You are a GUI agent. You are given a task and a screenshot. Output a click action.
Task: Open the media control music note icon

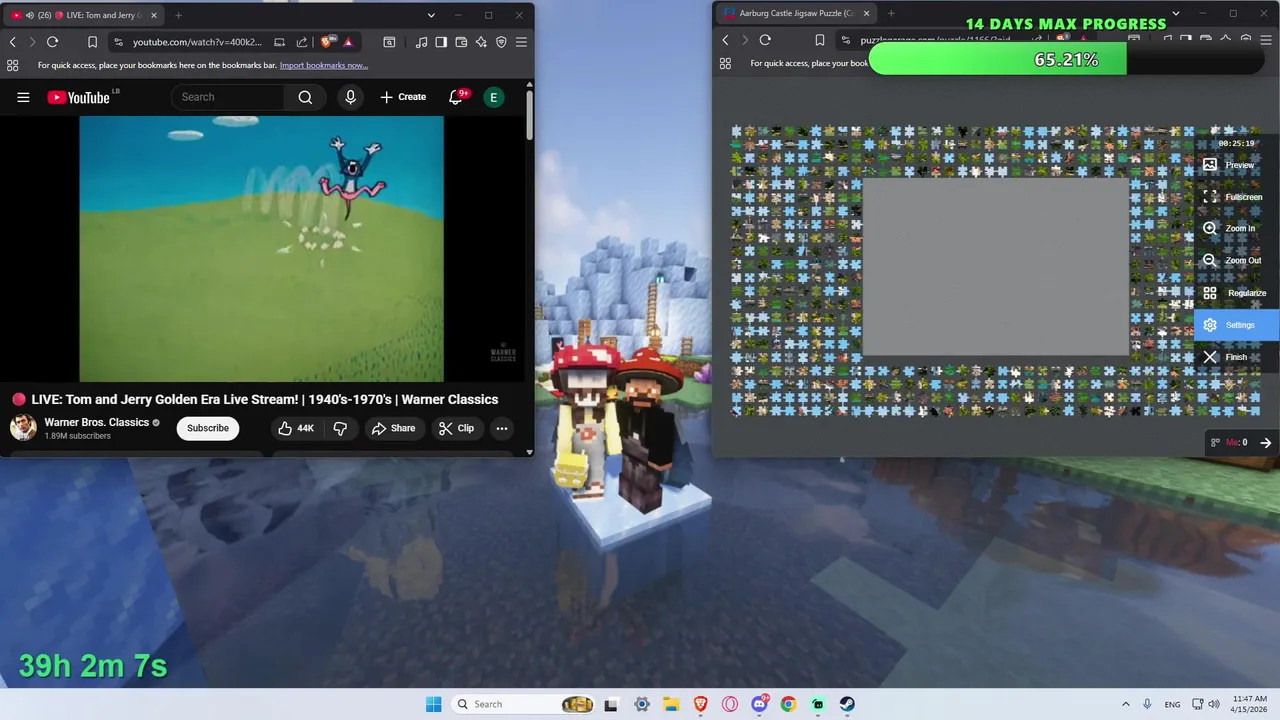coord(421,42)
